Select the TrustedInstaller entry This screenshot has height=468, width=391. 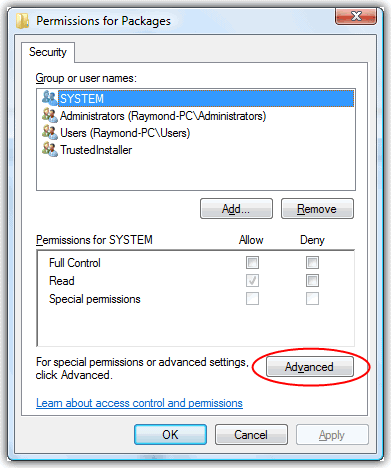tap(96, 150)
